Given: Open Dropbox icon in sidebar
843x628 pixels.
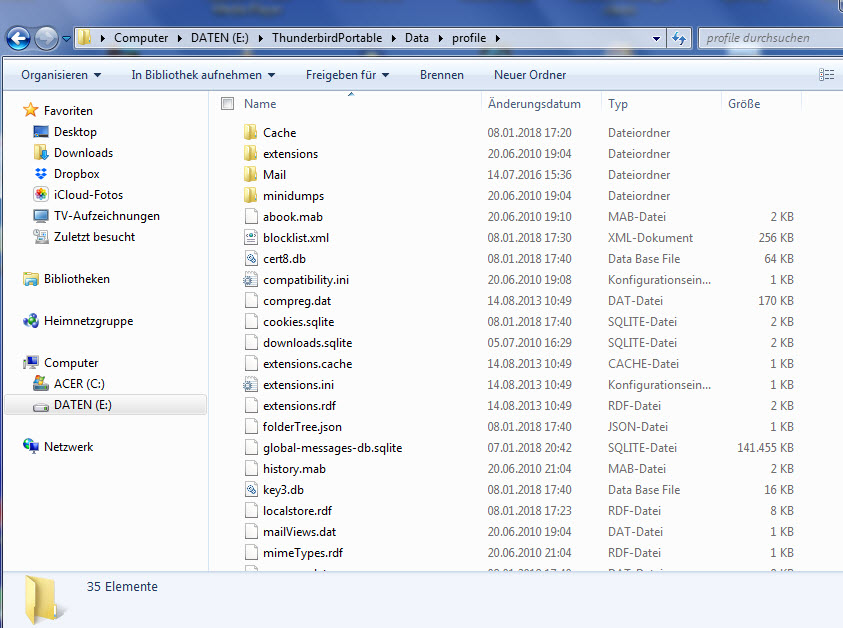Looking at the screenshot, I should 41,174.
